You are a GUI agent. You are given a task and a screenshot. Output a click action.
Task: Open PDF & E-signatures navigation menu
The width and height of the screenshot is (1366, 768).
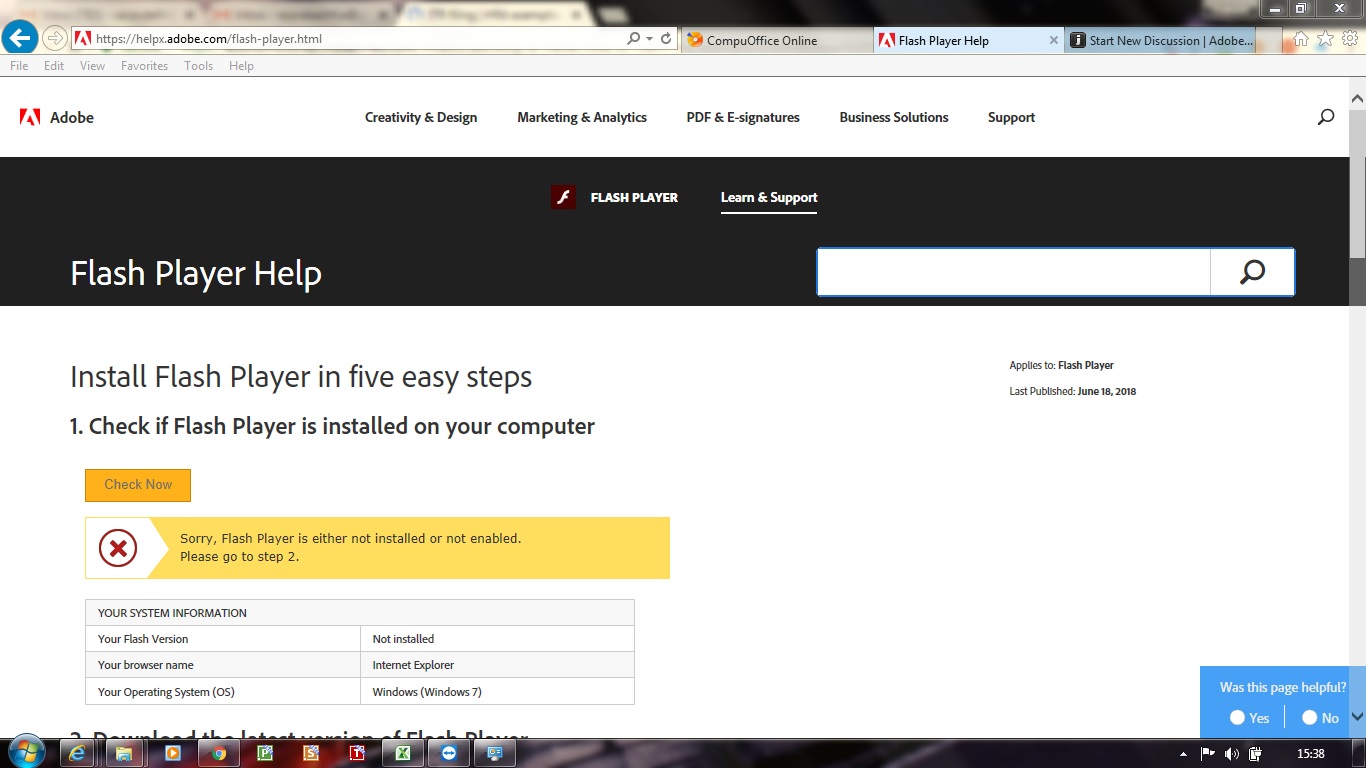tap(743, 117)
